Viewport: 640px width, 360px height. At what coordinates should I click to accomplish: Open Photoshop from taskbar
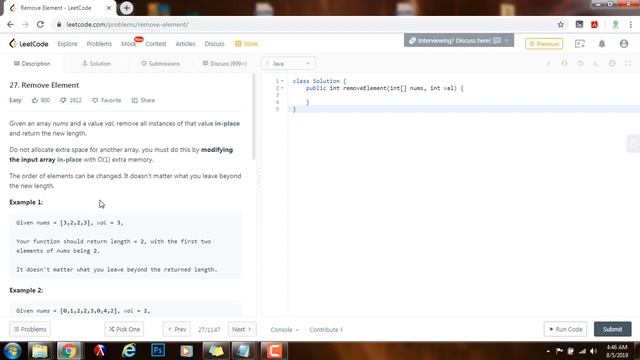158,351
